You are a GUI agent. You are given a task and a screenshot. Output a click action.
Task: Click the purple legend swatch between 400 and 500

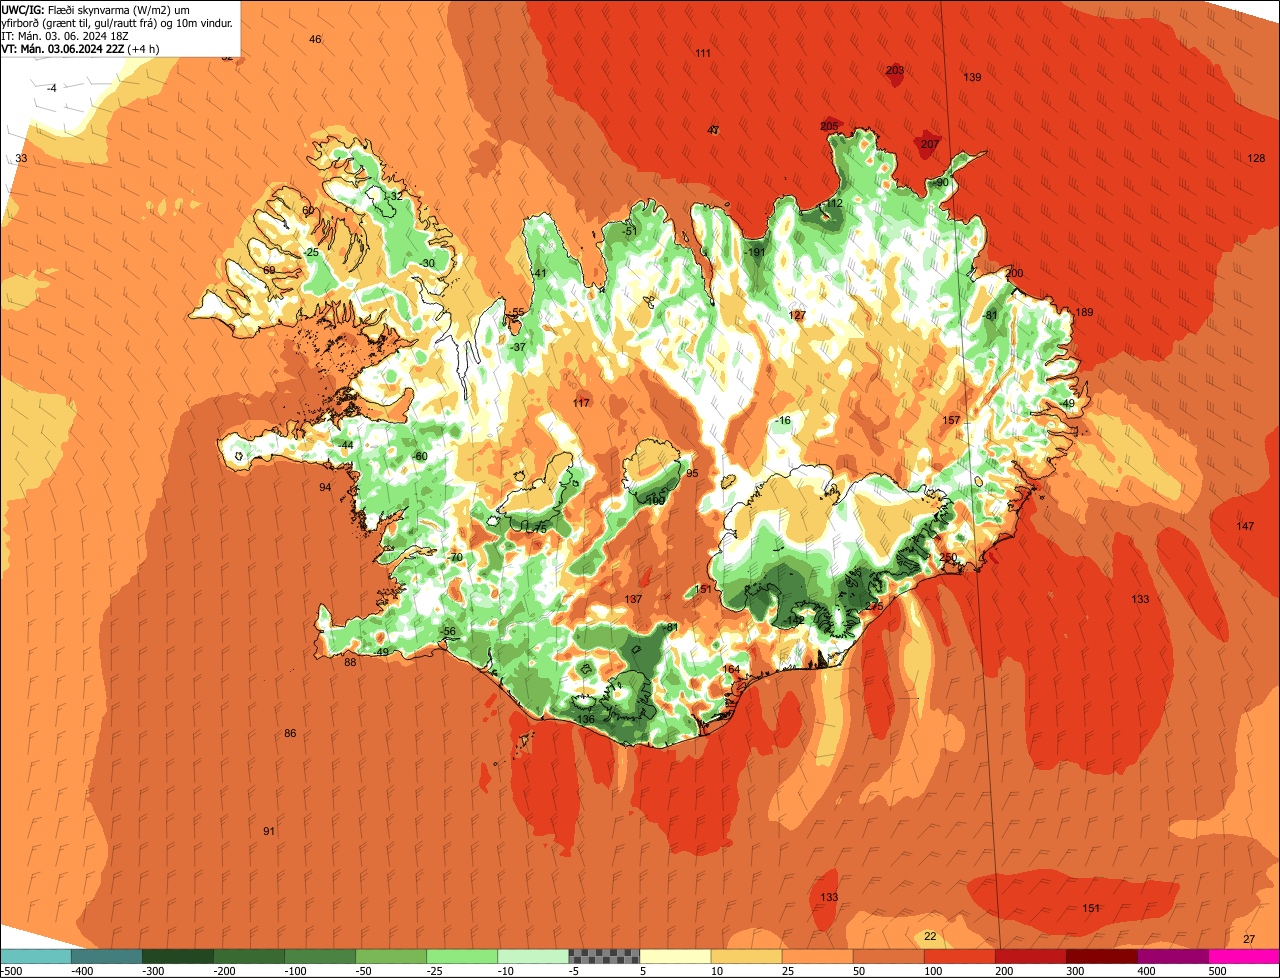click(1172, 956)
